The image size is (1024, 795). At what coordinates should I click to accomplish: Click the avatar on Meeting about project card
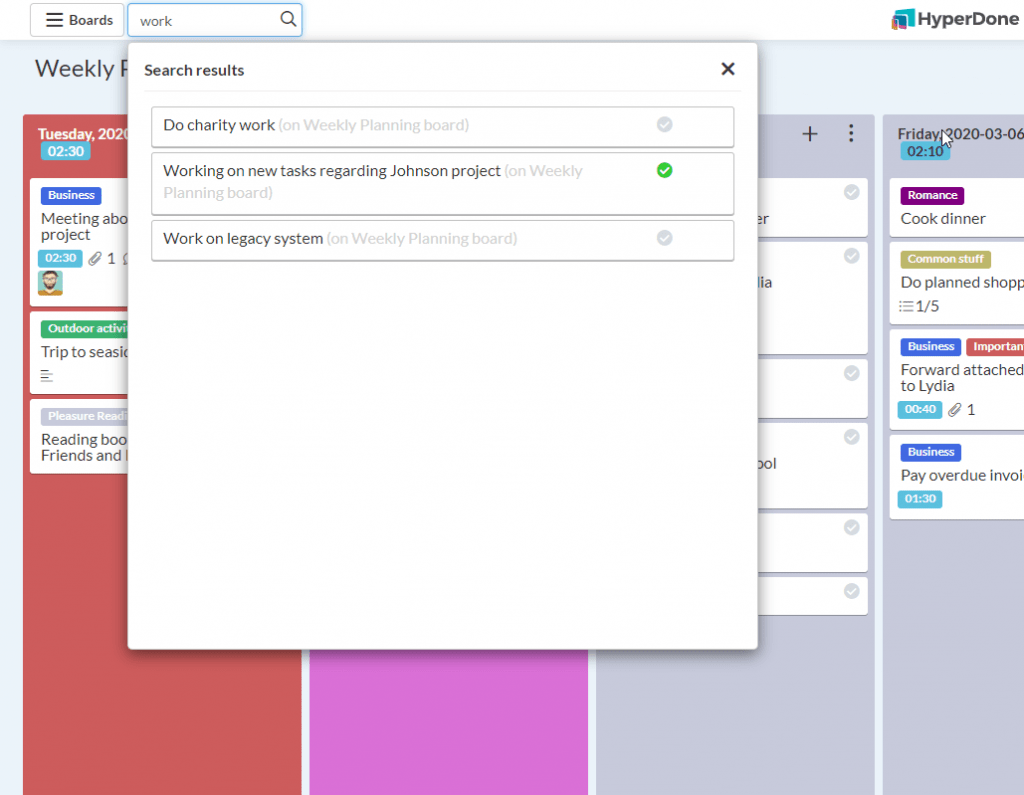click(x=50, y=282)
